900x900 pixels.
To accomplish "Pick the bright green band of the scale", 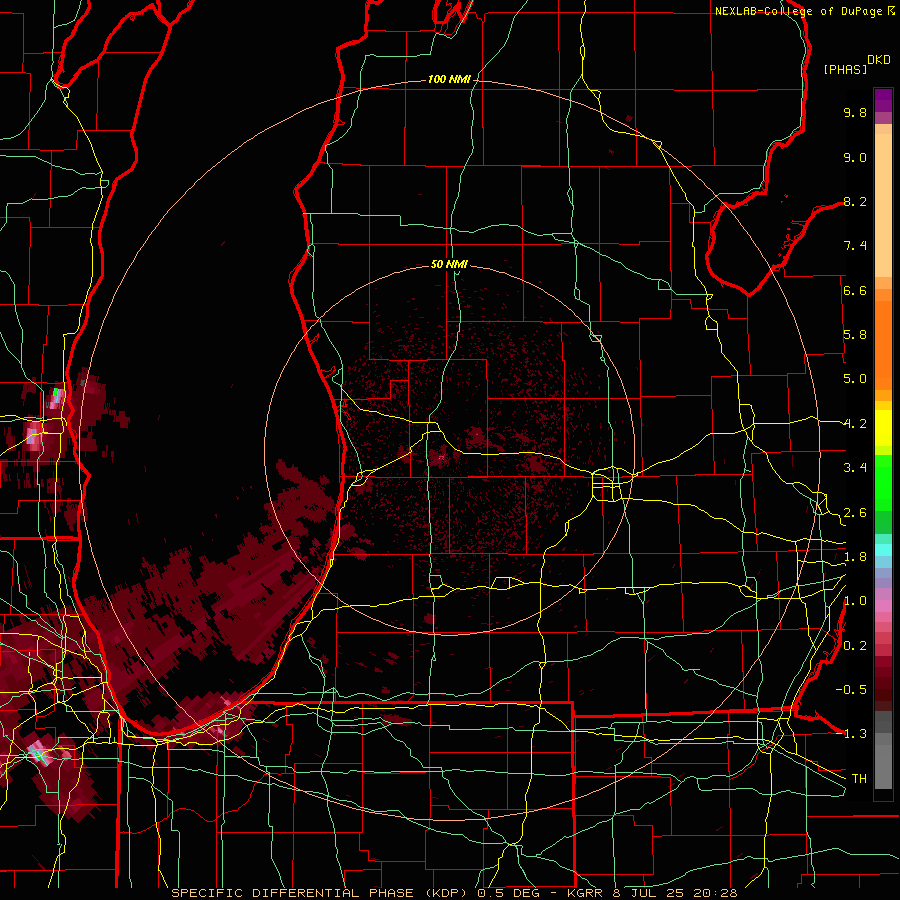I will [883, 483].
